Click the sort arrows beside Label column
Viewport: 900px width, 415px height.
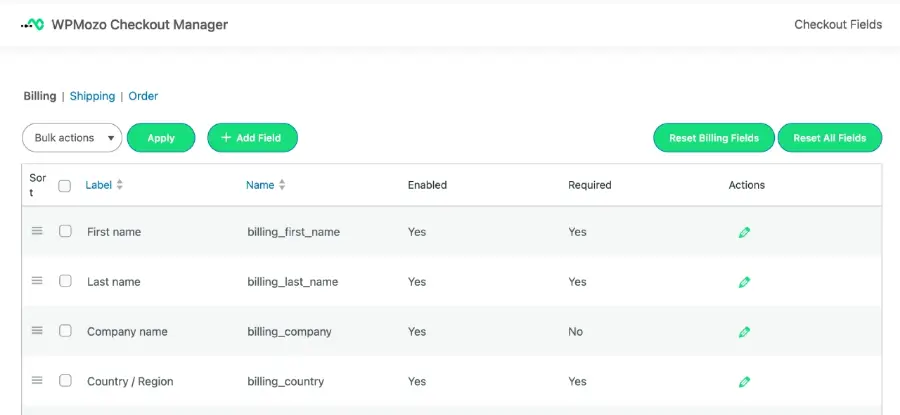pos(119,185)
